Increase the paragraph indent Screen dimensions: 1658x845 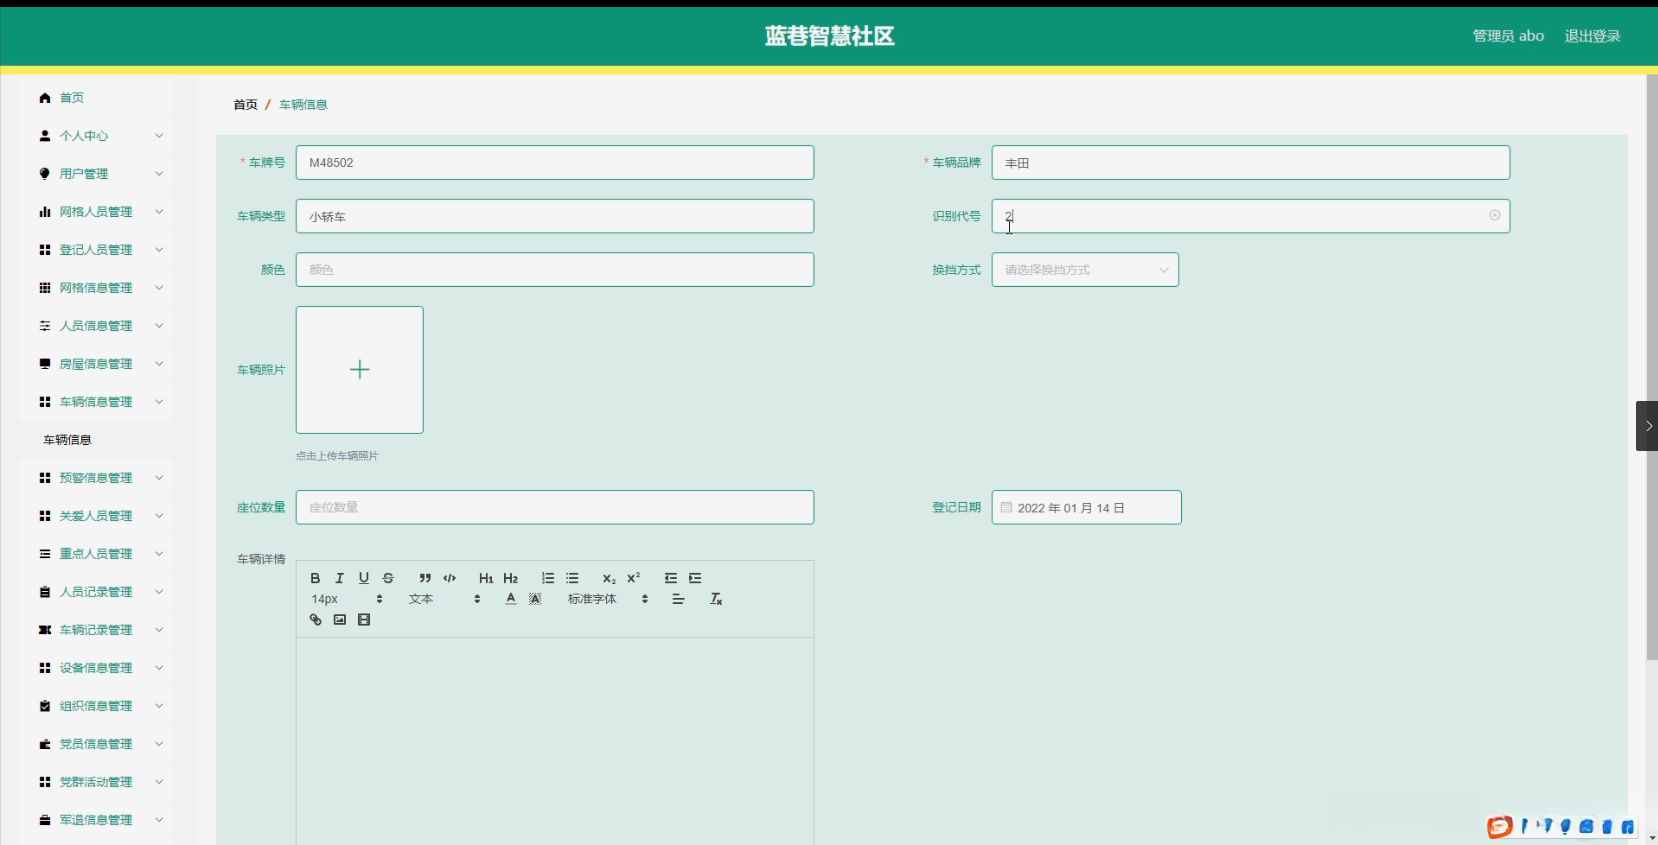tap(695, 578)
